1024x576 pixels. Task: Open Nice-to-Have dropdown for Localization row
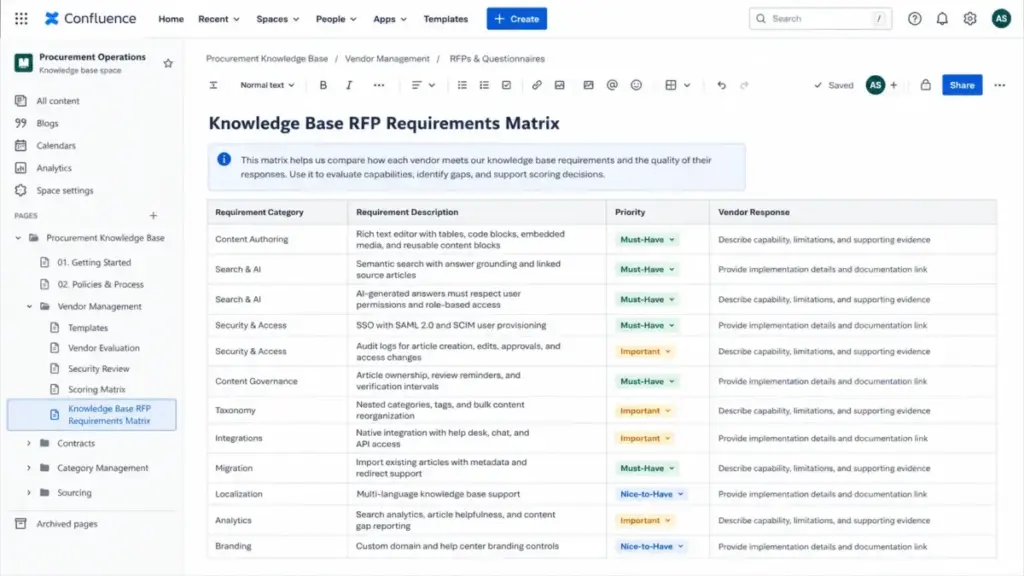[651, 494]
